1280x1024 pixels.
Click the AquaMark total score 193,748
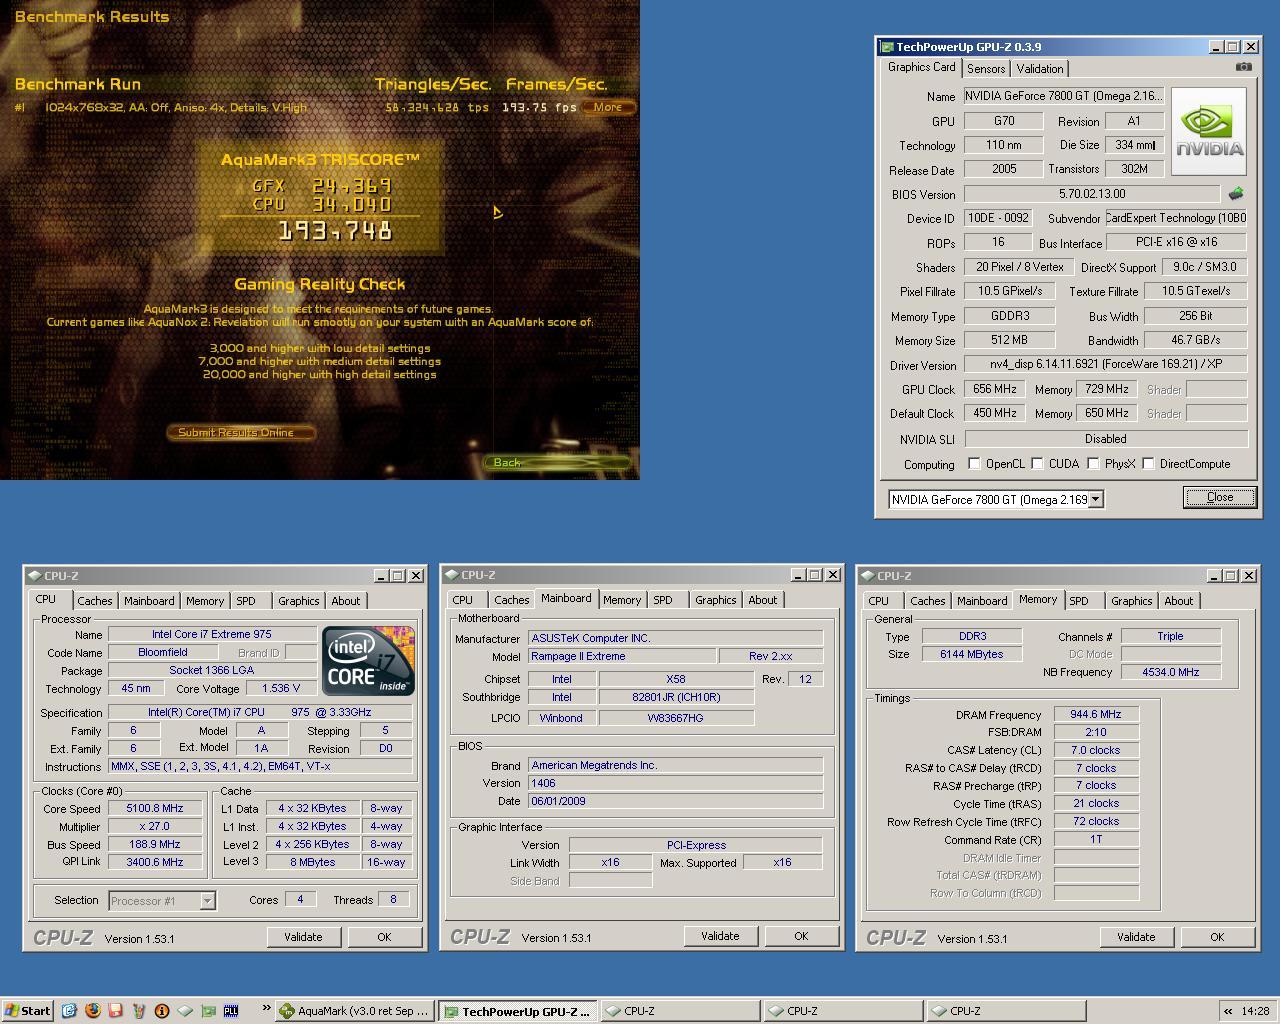click(x=335, y=231)
